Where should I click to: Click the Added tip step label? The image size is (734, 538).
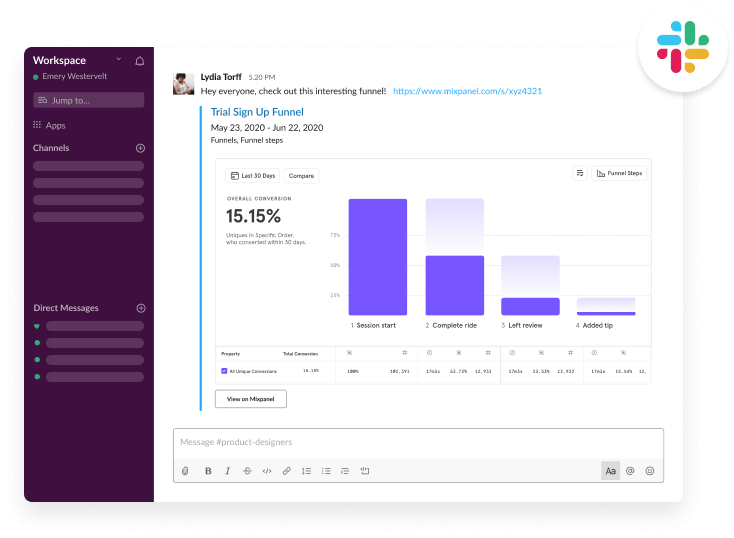598,325
